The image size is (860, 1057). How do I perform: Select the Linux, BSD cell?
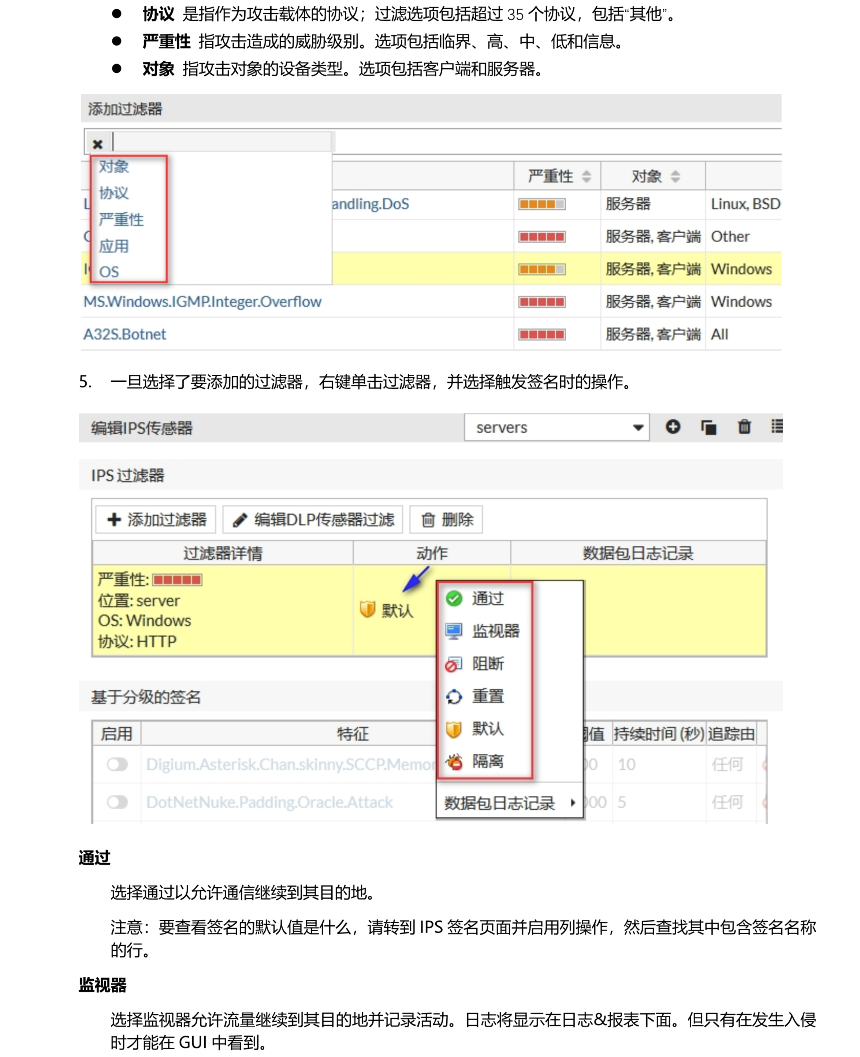pyautogui.click(x=745, y=204)
